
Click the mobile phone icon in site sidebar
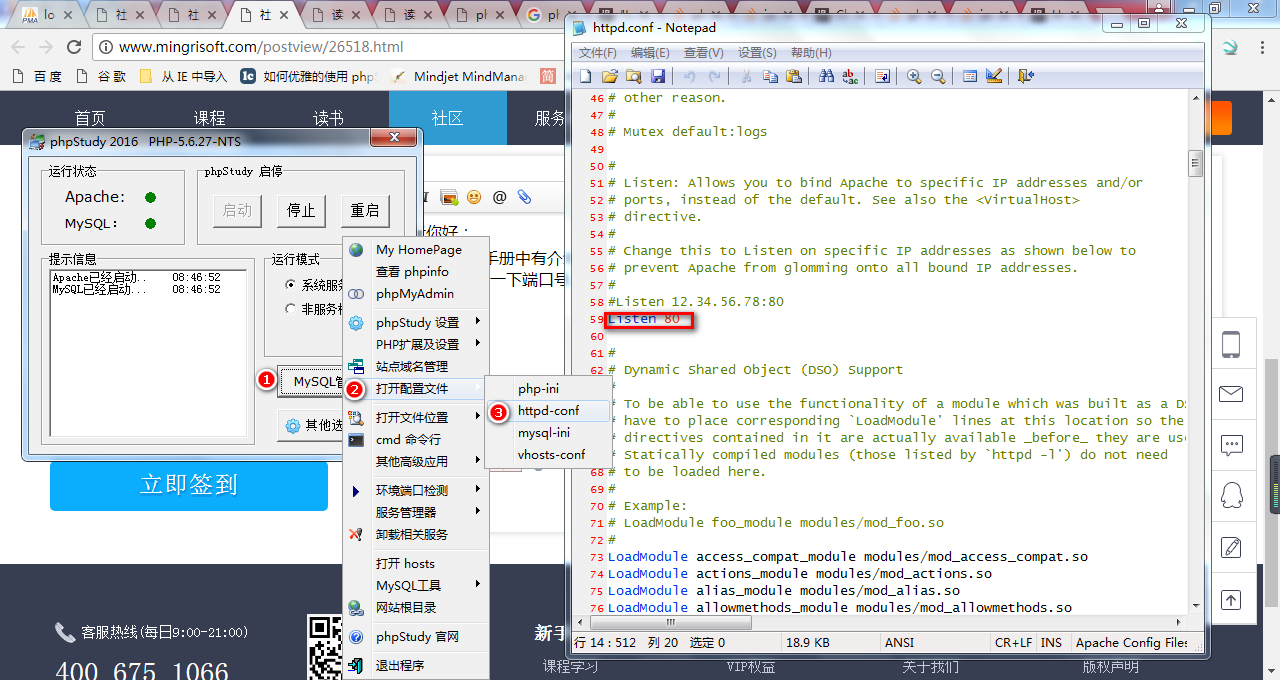pos(1231,345)
